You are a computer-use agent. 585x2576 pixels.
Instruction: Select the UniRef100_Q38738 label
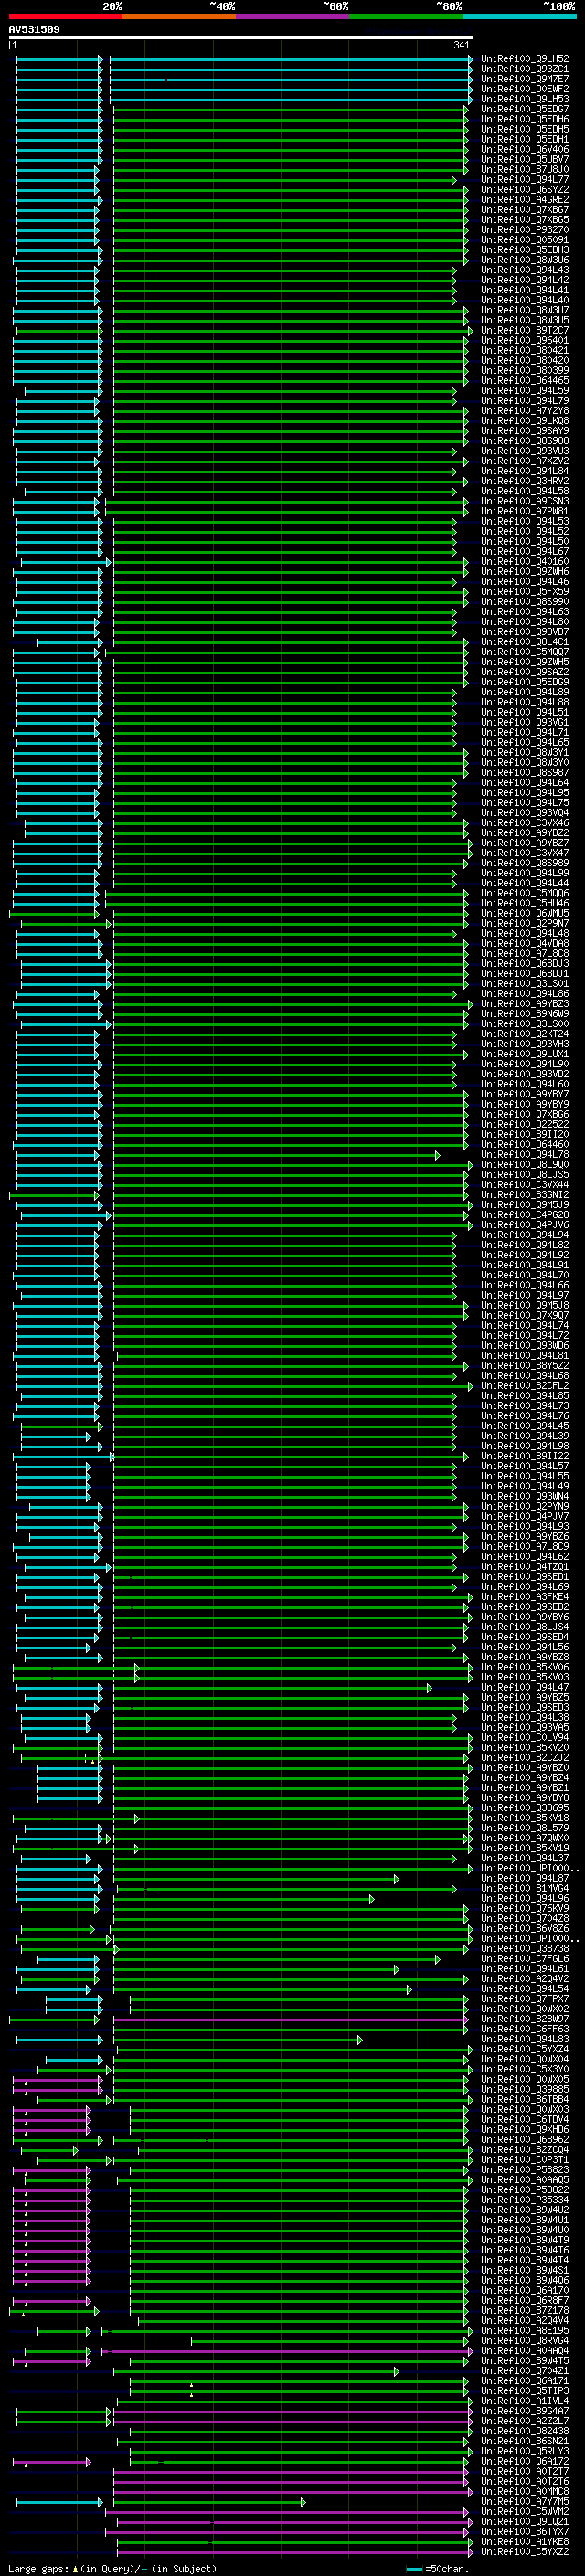pyautogui.click(x=525, y=1948)
